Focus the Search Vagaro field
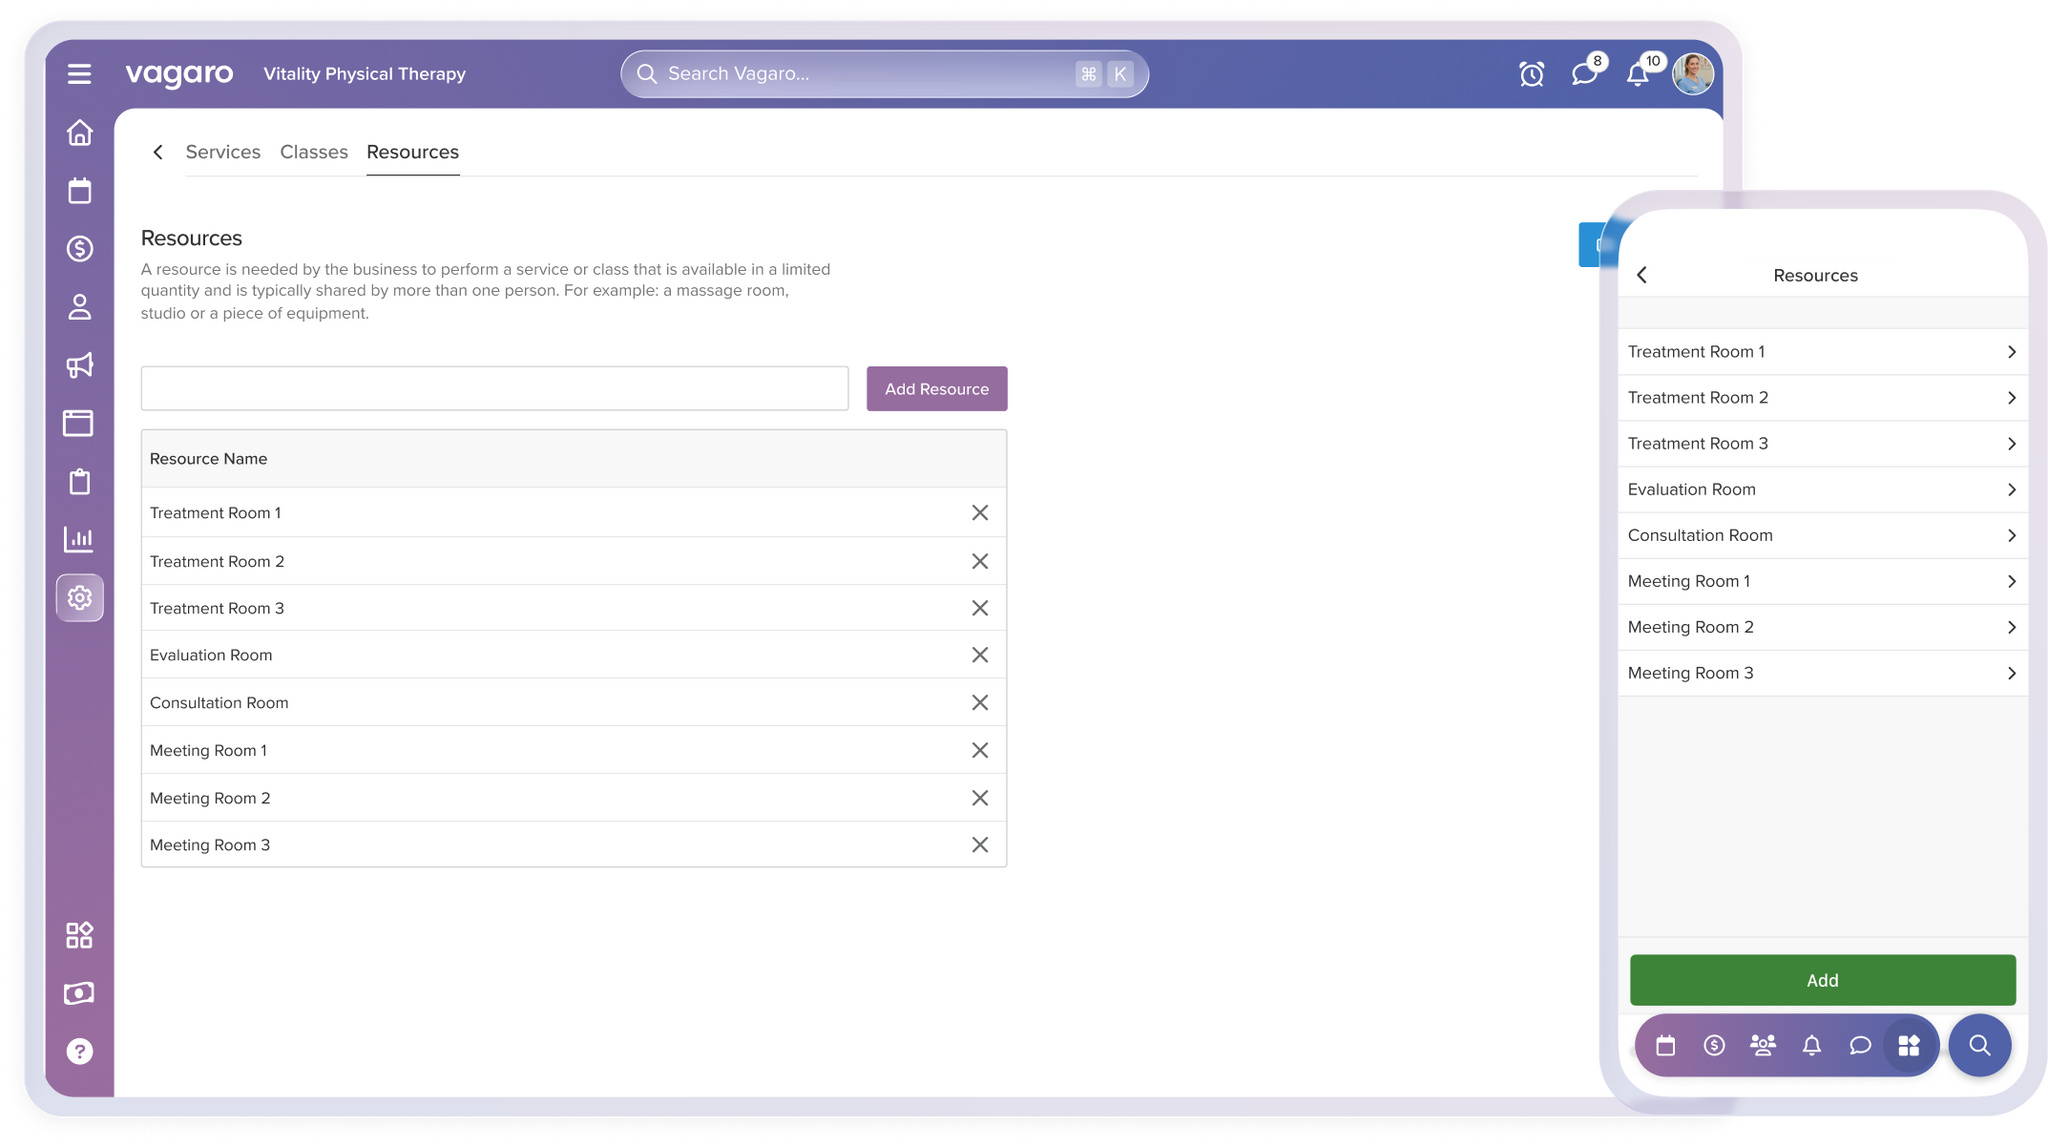The height and width of the screenshot is (1145, 2048). click(x=884, y=74)
